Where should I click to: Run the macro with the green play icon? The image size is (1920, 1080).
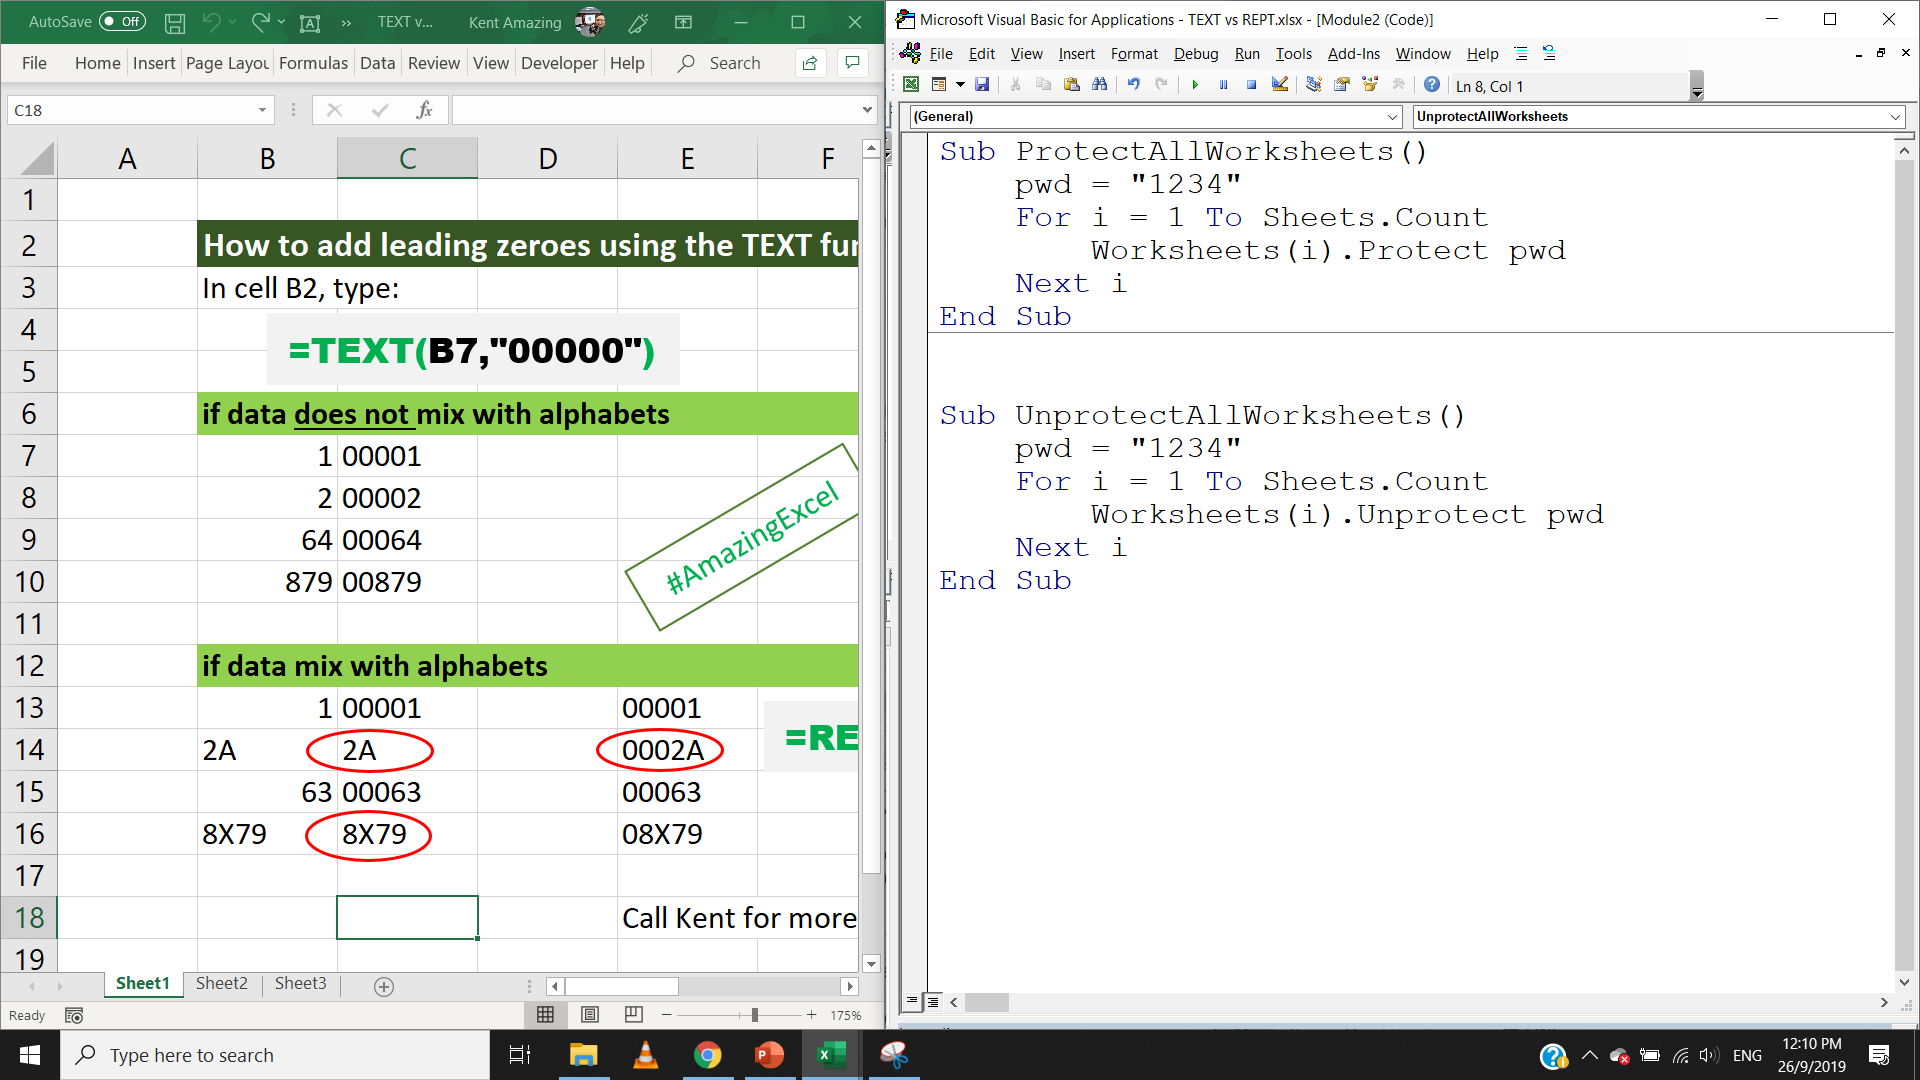(1195, 85)
